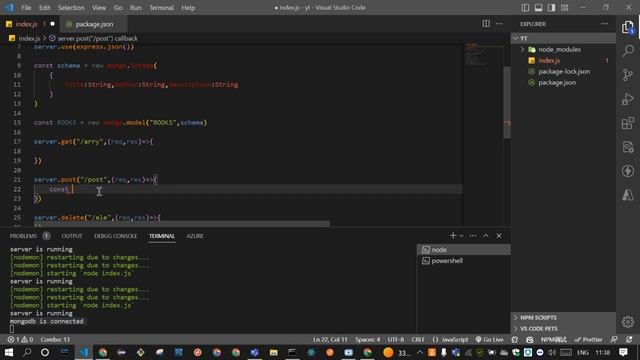Expand the VS Code Pets section
This screenshot has width=640, height=360.
click(x=563, y=328)
